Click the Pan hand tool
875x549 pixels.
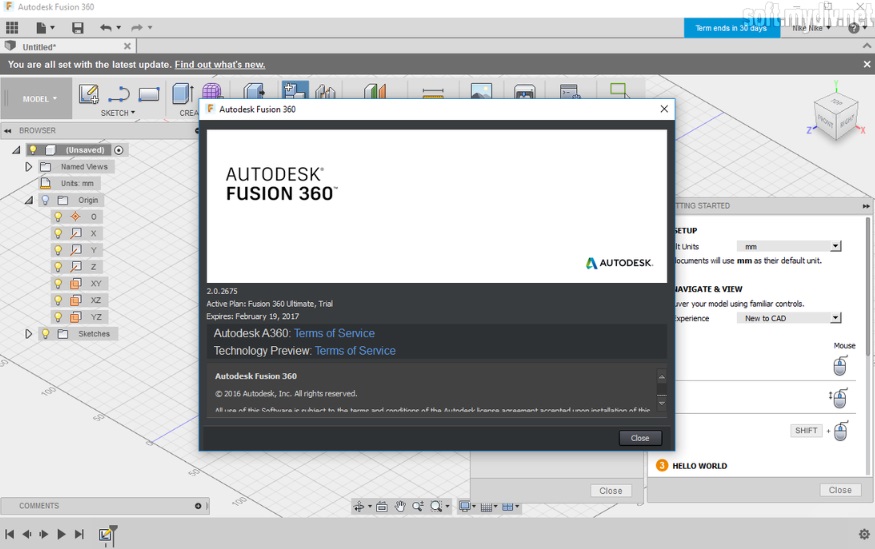pyautogui.click(x=400, y=507)
